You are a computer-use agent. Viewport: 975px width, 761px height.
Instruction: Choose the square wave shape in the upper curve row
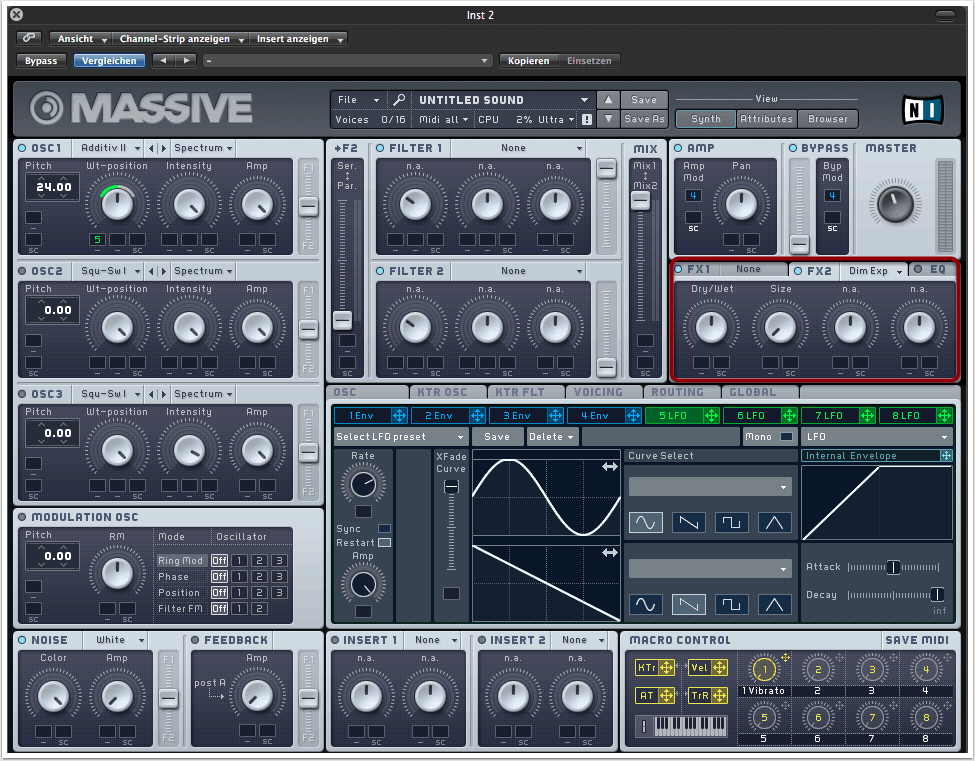(x=731, y=521)
